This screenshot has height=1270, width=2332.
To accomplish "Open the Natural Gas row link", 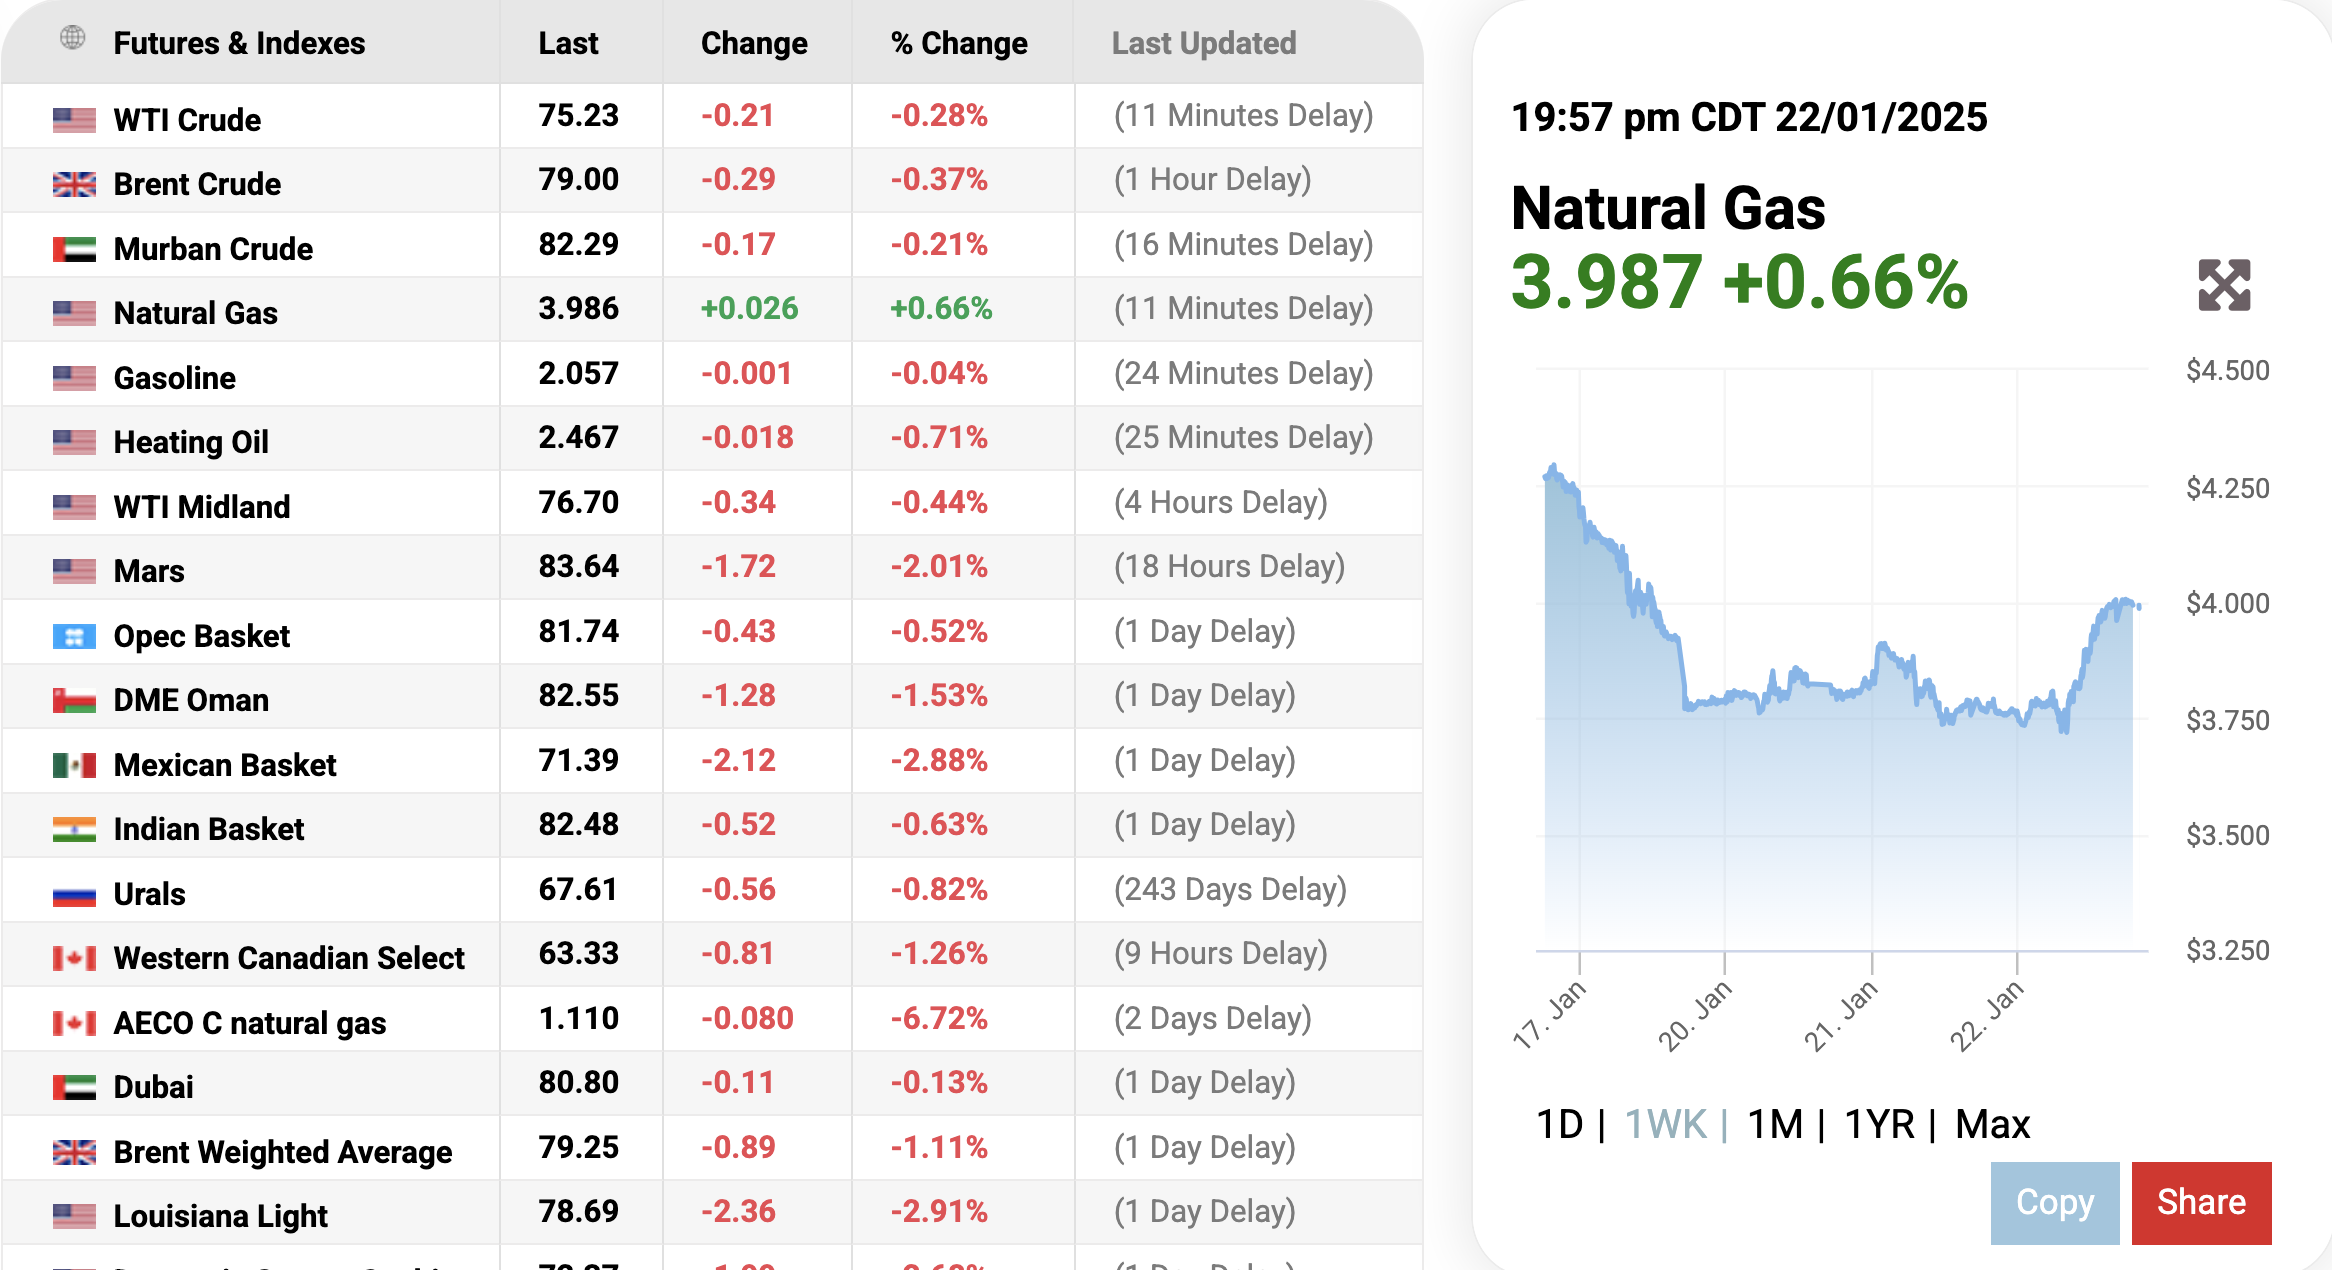I will [196, 313].
